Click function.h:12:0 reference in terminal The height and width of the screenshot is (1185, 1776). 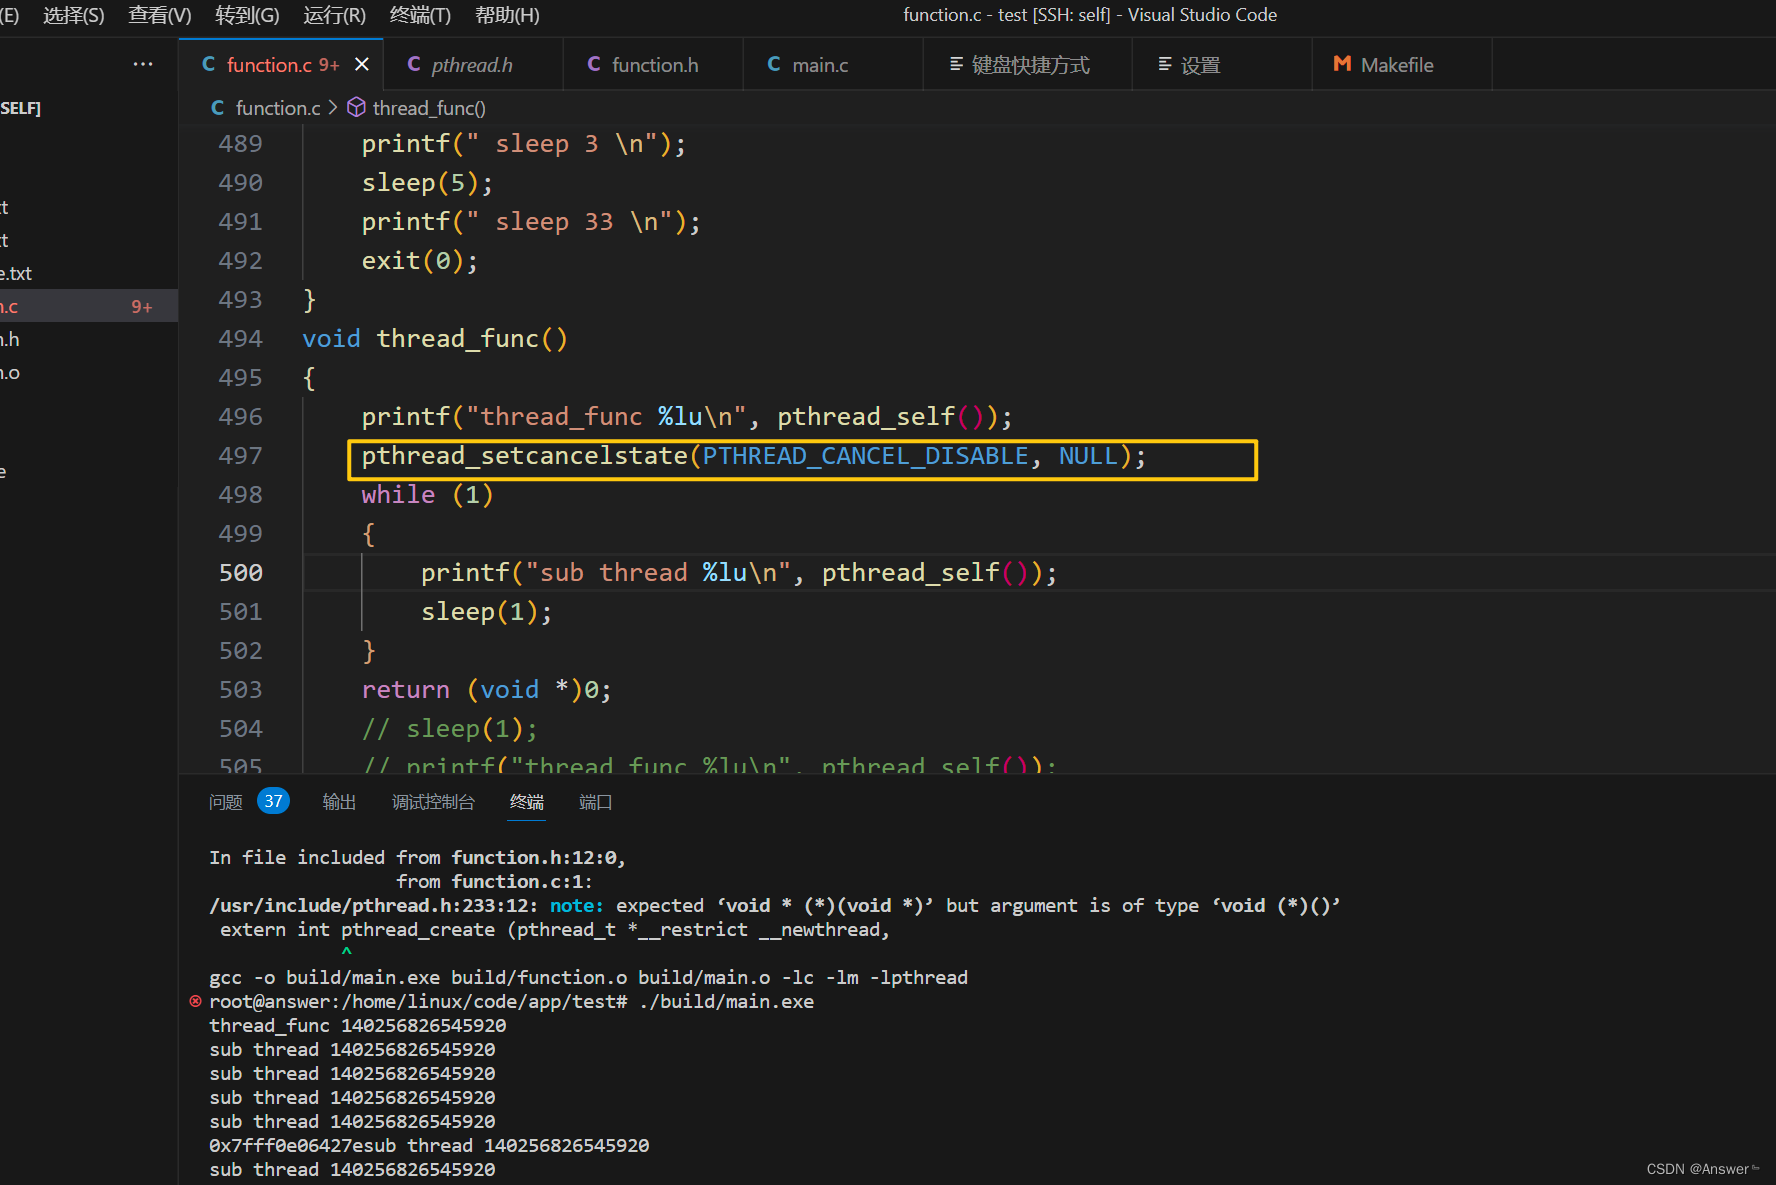click(x=538, y=857)
